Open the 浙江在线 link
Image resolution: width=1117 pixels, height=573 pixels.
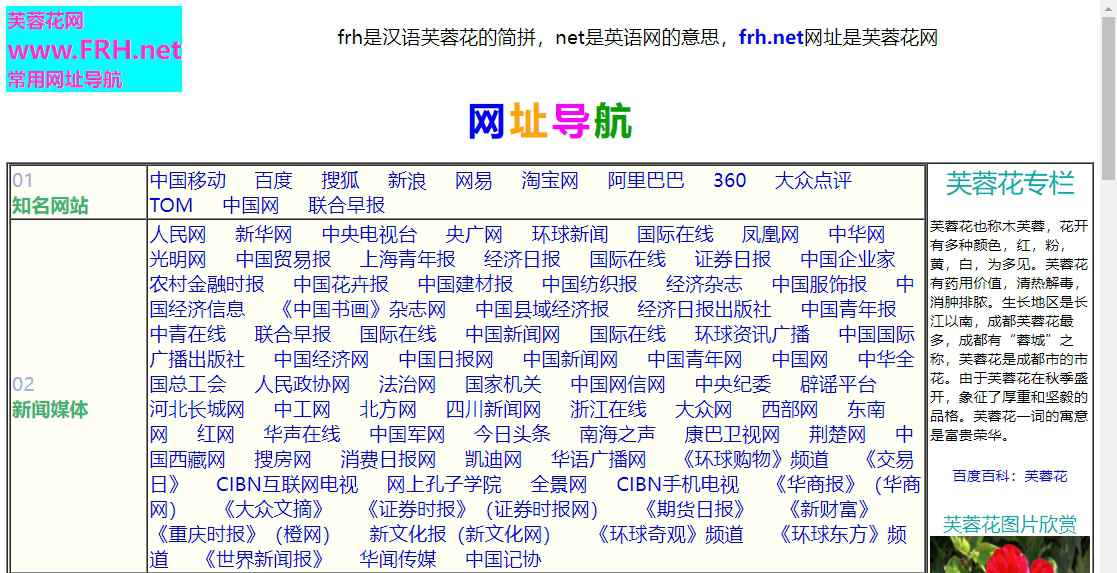608,410
